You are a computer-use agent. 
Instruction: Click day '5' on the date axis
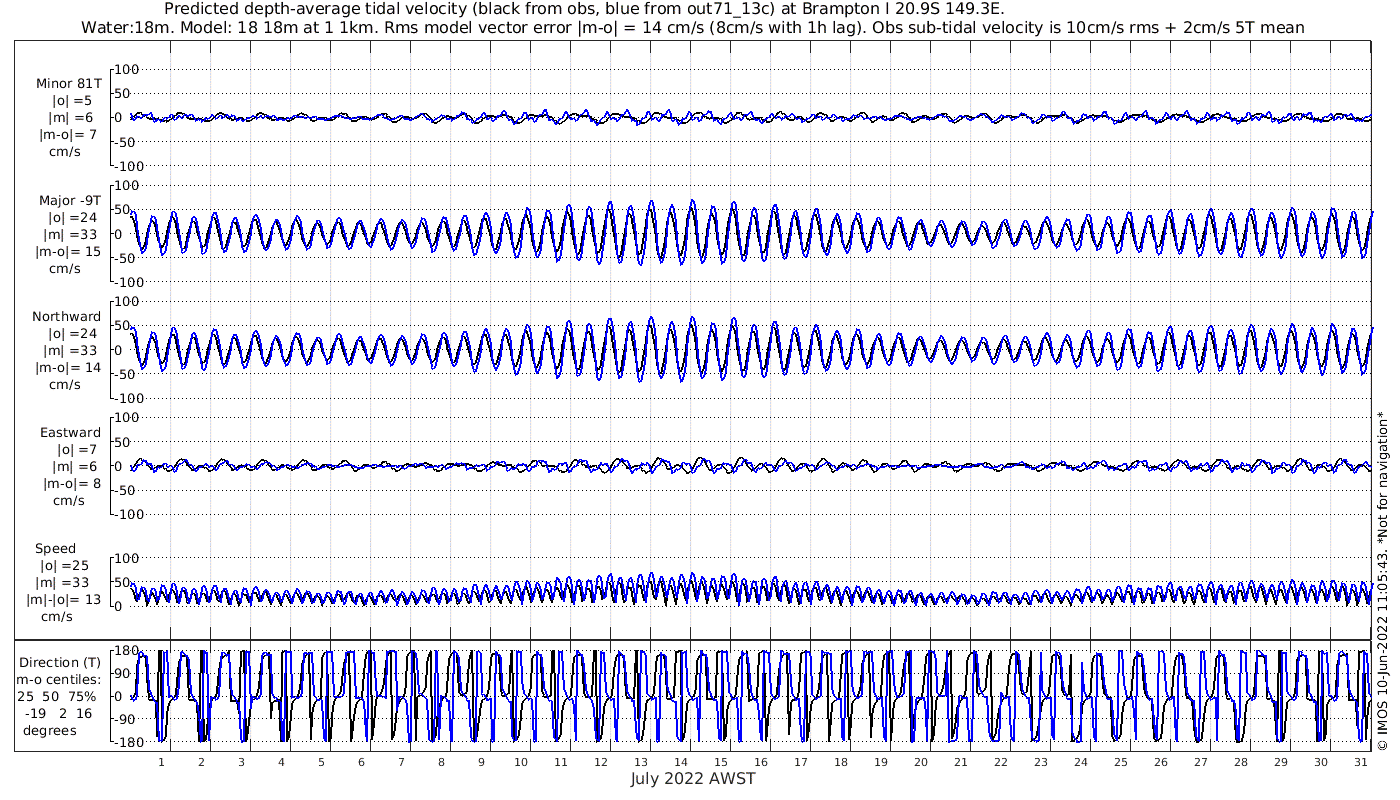click(321, 762)
